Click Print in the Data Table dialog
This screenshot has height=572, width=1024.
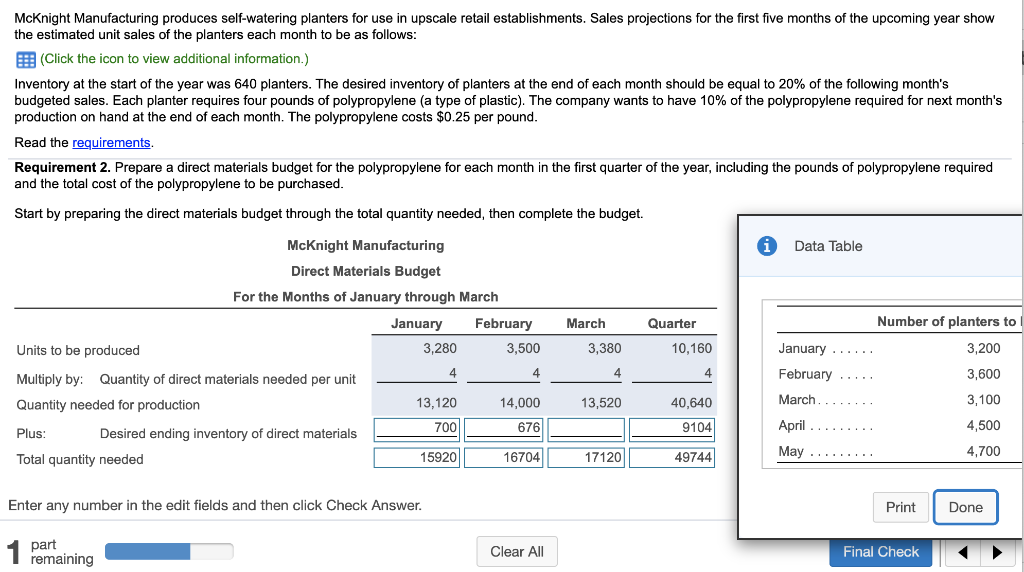pos(901,507)
